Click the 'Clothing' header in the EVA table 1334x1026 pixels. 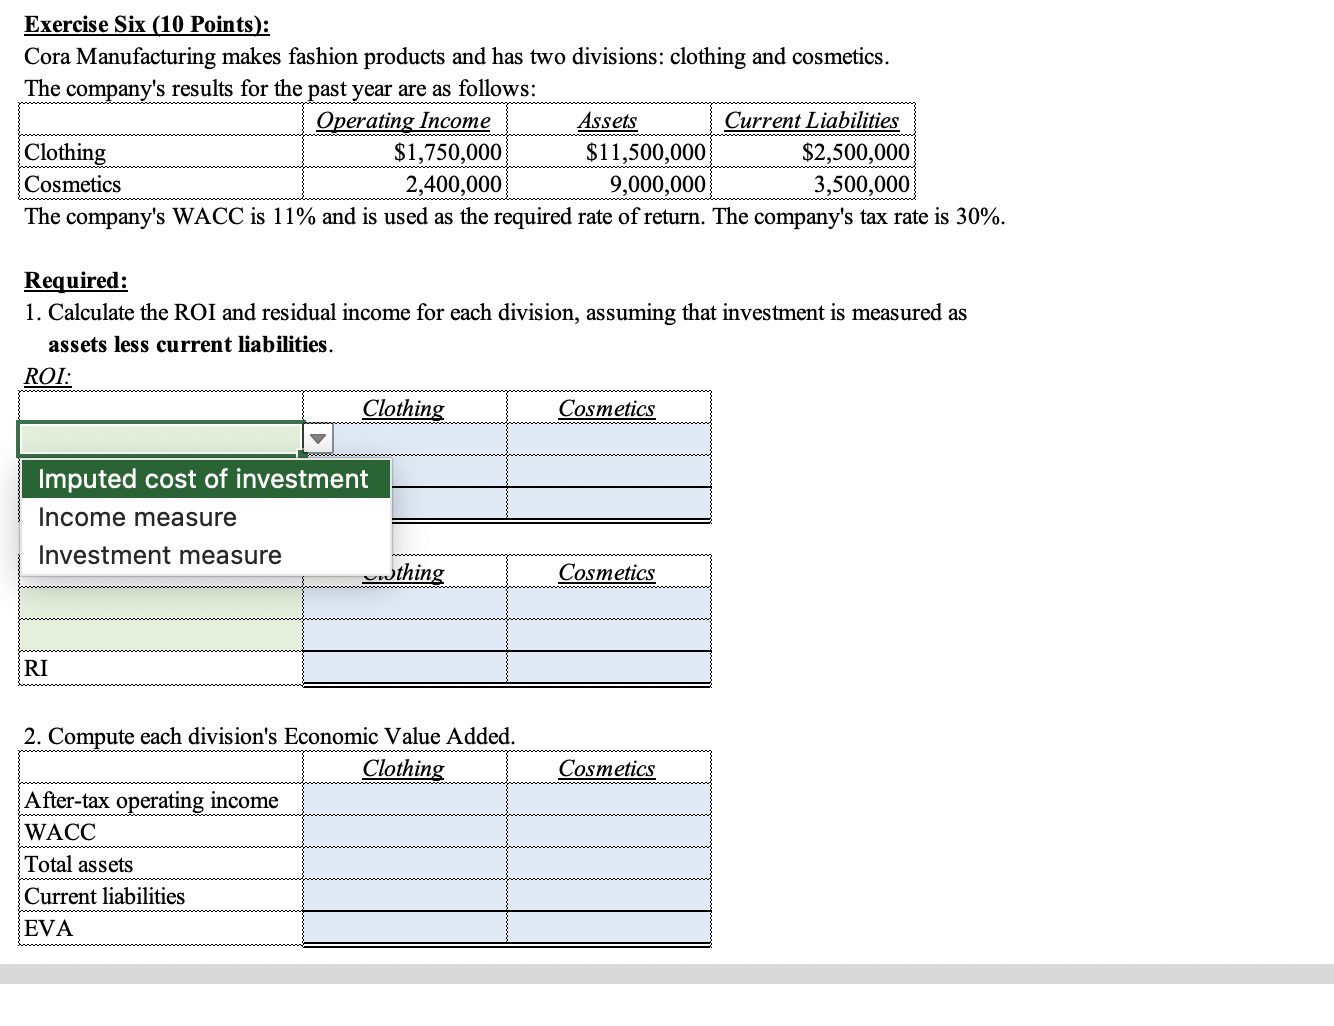tap(403, 768)
